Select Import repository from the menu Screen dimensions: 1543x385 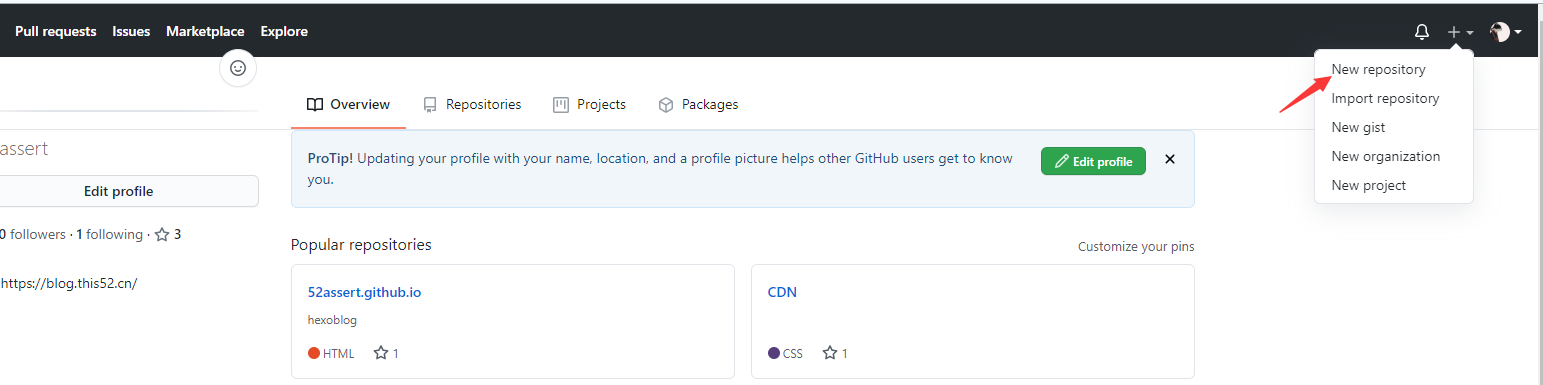(1394, 99)
